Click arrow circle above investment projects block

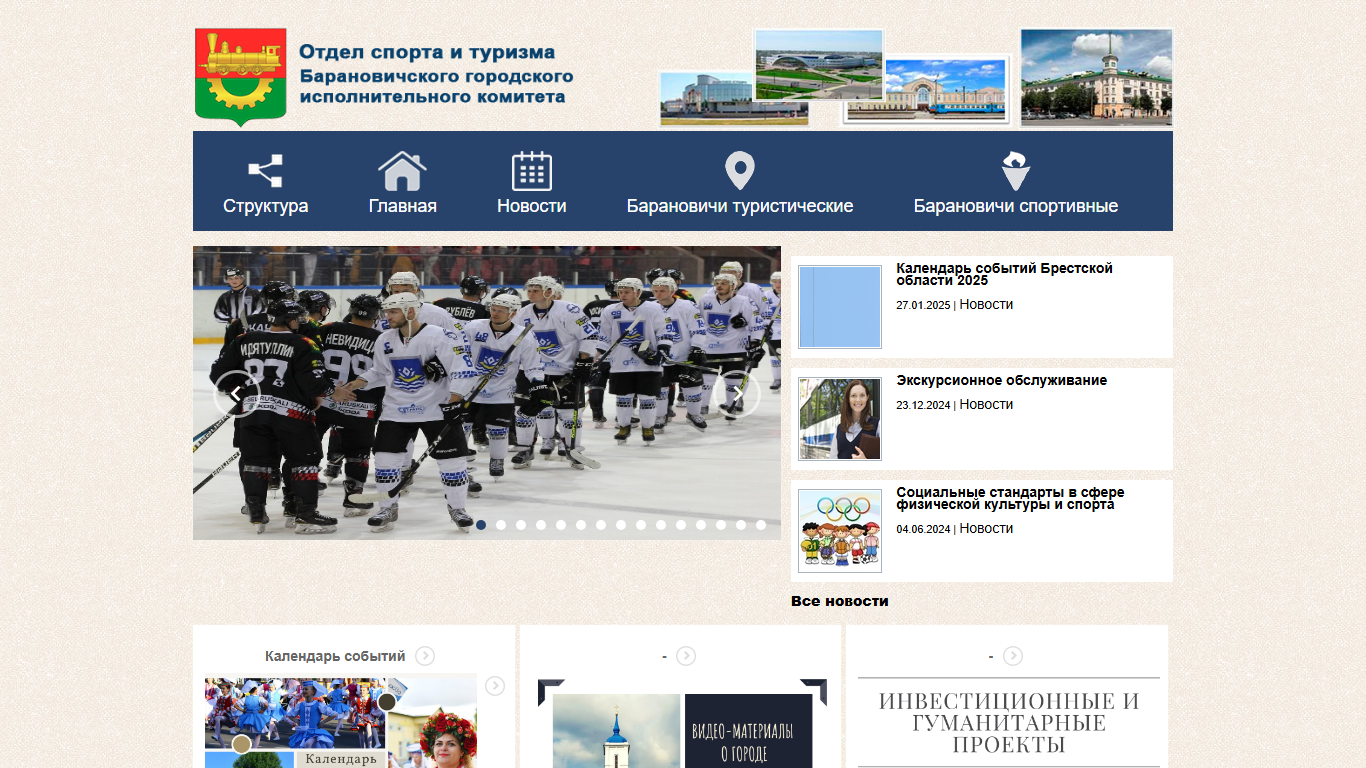pos(1013,656)
